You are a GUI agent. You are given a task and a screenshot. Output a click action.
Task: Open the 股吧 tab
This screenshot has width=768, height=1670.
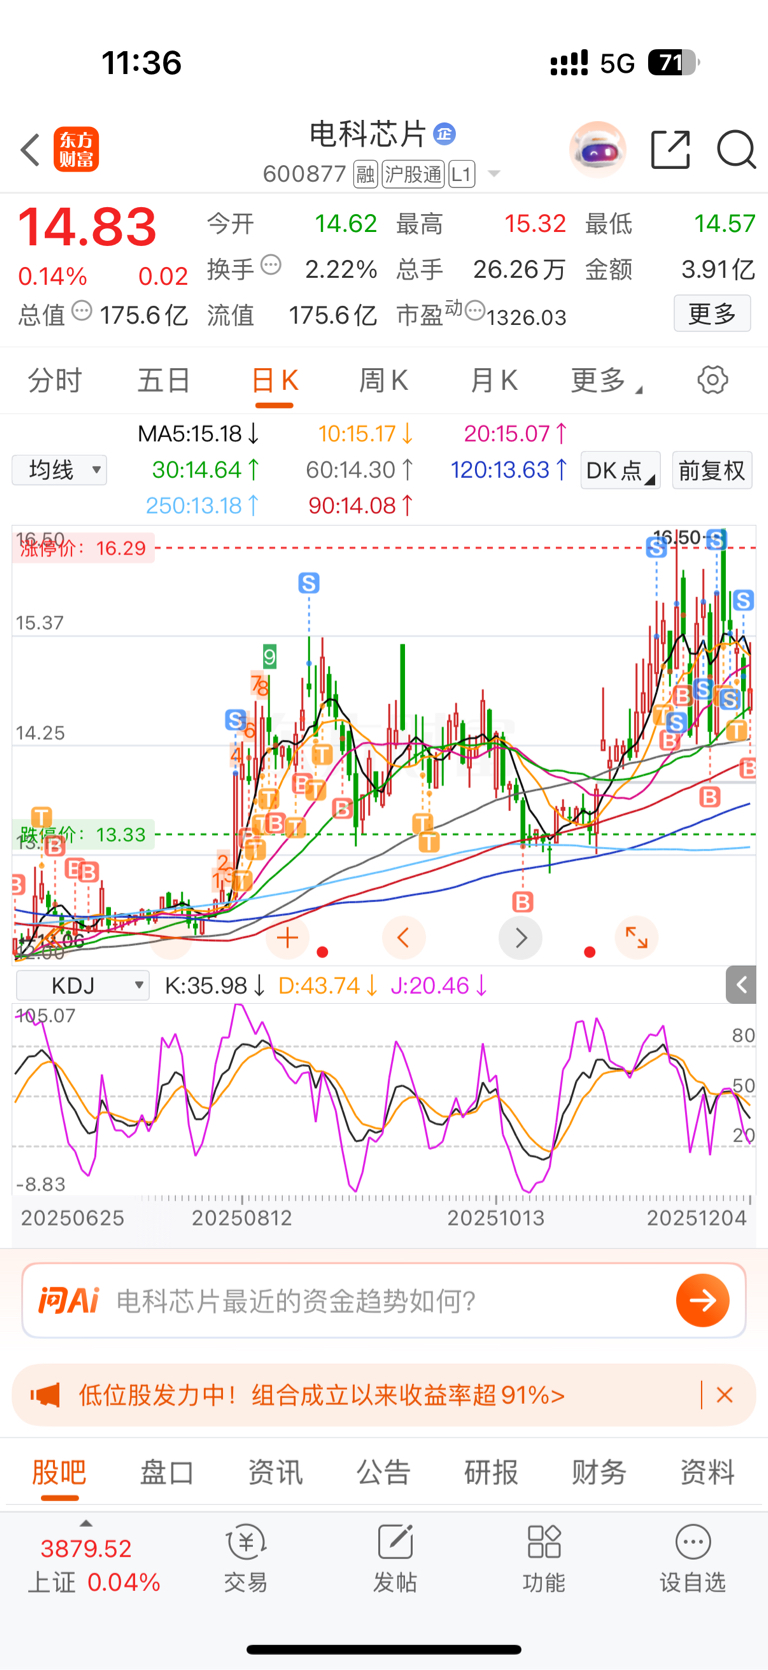click(59, 1472)
